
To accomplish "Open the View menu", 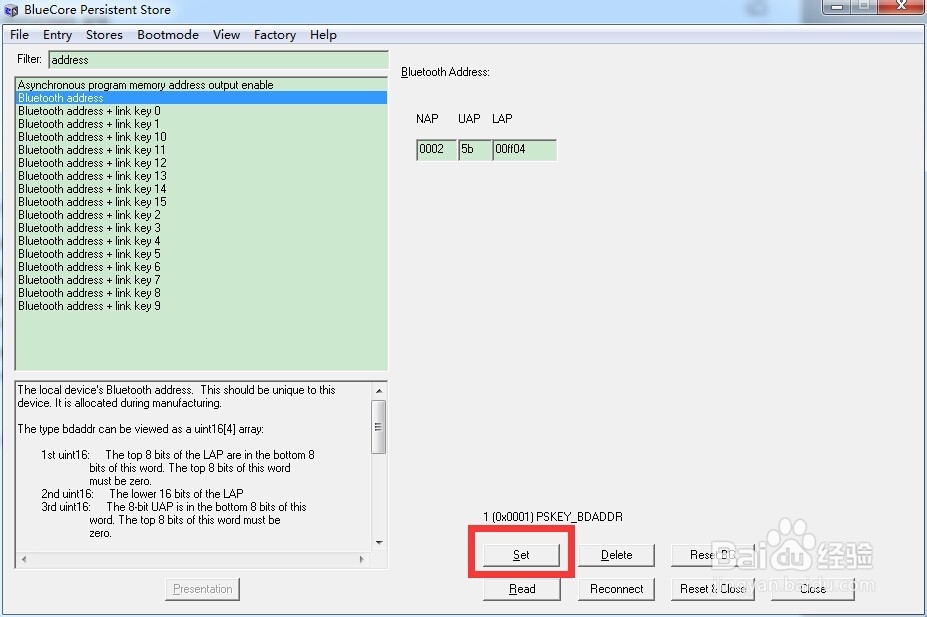I will (226, 35).
